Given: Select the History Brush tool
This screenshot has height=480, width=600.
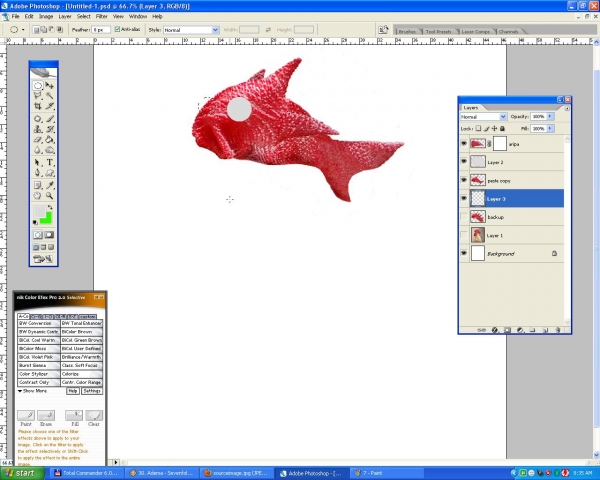Looking at the screenshot, I should click(x=49, y=129).
